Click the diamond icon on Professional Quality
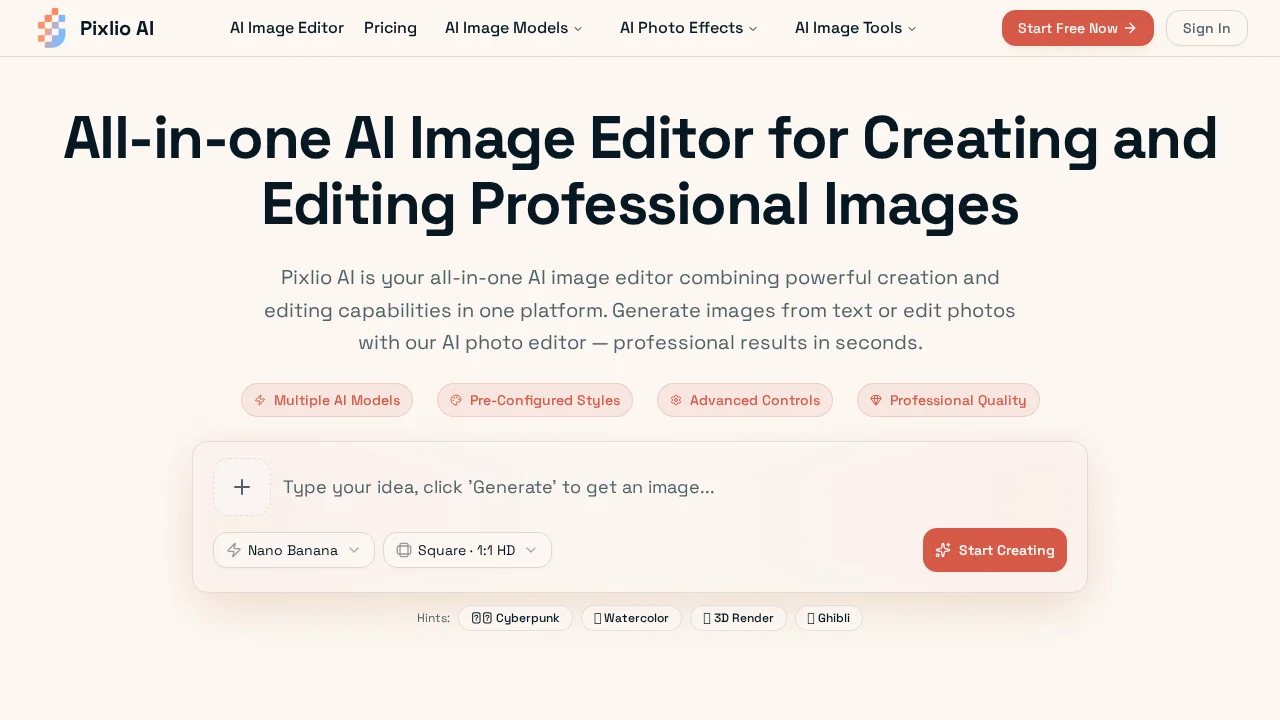Viewport: 1280px width, 720px height. pos(876,400)
